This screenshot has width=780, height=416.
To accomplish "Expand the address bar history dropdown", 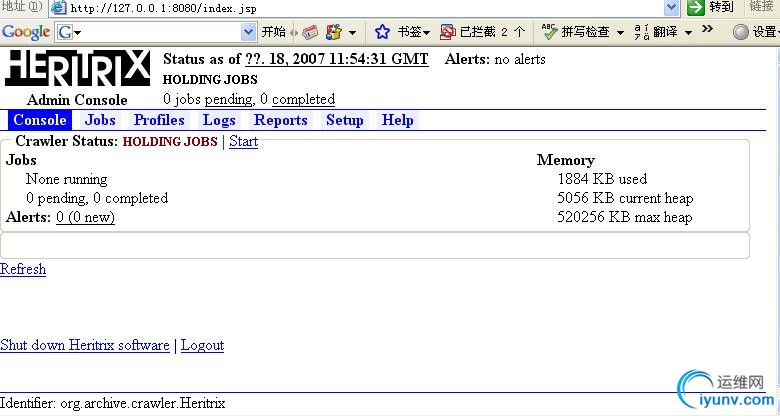I will [671, 7].
